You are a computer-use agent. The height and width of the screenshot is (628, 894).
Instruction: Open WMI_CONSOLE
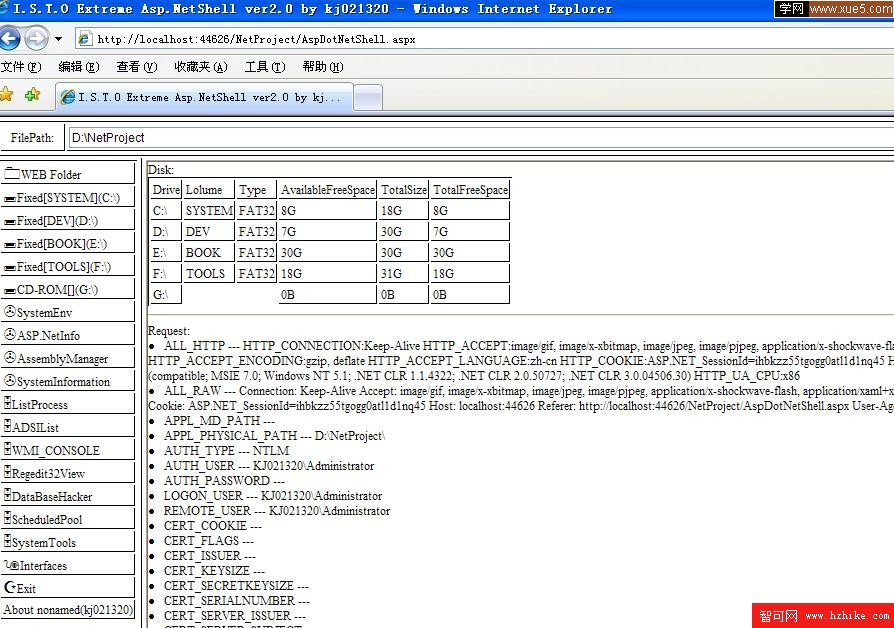point(68,449)
